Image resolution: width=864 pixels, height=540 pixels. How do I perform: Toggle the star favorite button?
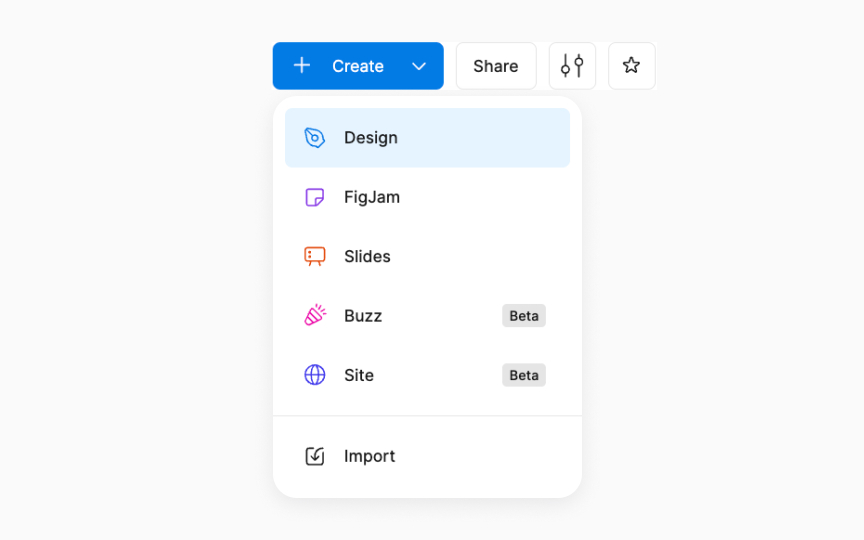click(631, 66)
